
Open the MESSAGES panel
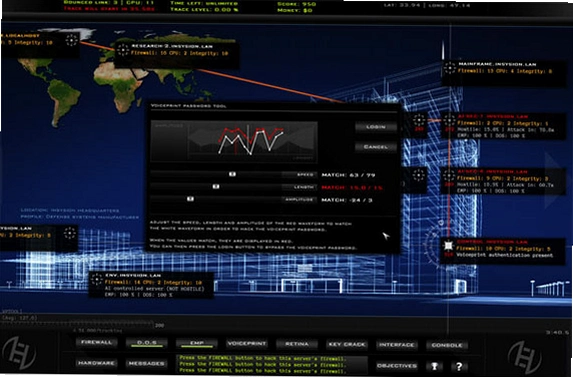147,363
